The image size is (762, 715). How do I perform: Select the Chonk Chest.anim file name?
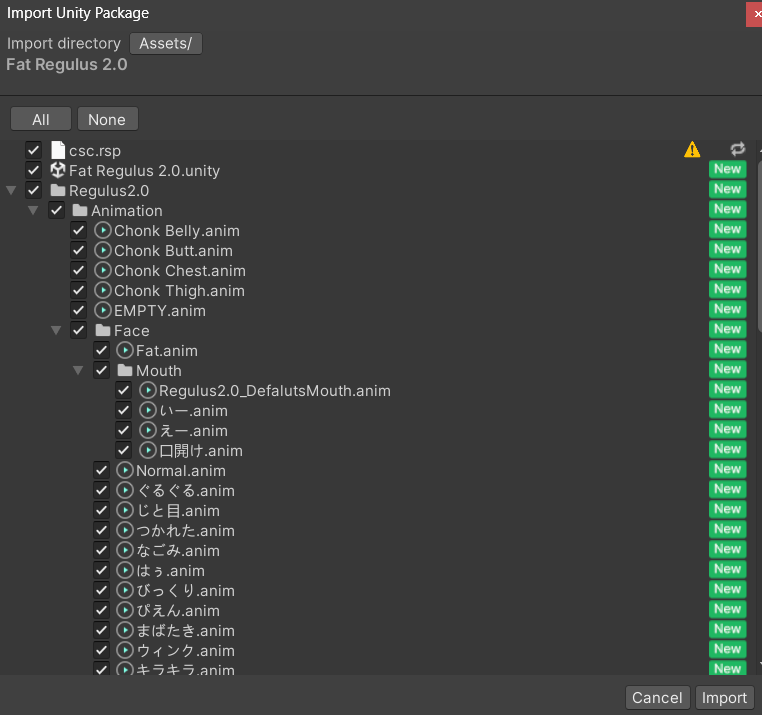pos(180,270)
